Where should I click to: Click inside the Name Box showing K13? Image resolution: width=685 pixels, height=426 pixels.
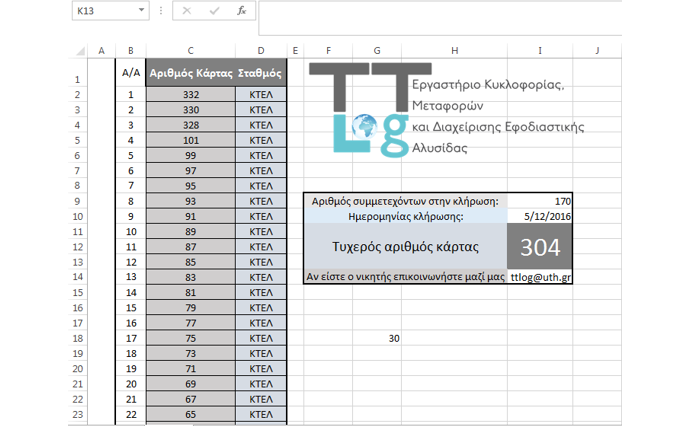(100, 11)
